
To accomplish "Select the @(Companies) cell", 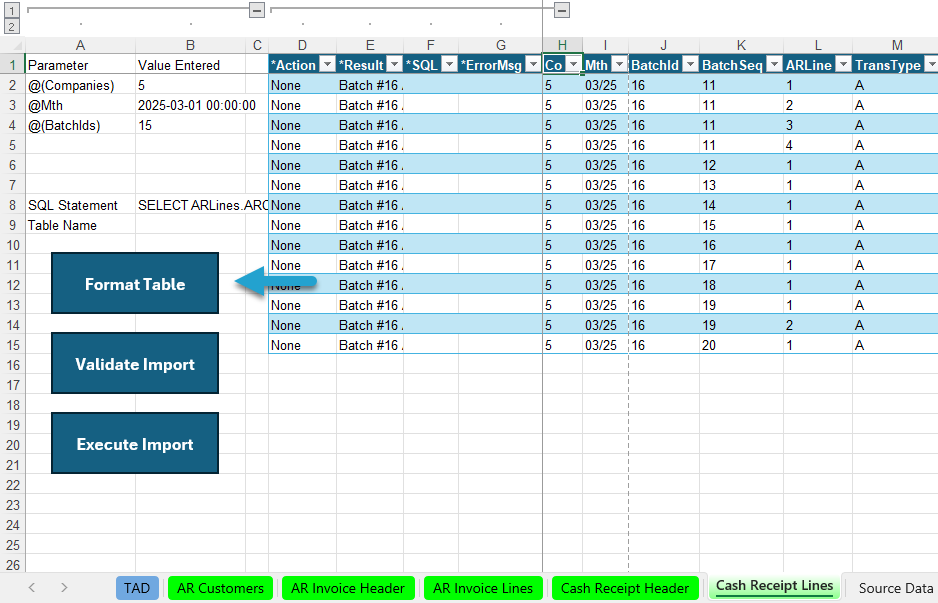I will pyautogui.click(x=80, y=85).
